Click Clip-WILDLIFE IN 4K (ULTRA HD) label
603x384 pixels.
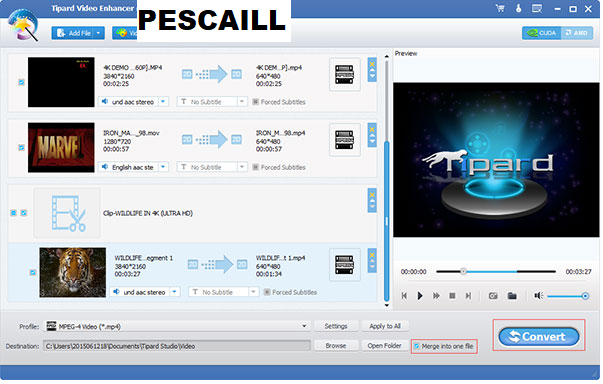[x=148, y=213]
